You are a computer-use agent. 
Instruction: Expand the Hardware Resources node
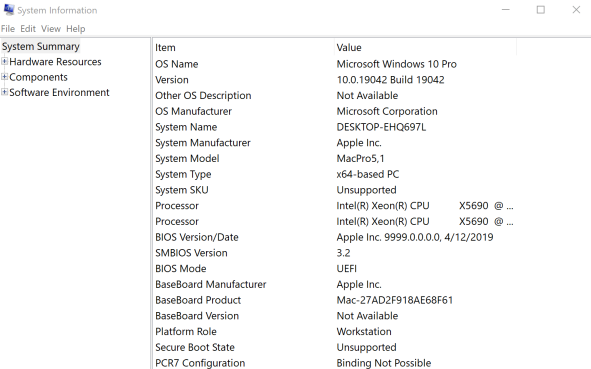tap(5, 61)
